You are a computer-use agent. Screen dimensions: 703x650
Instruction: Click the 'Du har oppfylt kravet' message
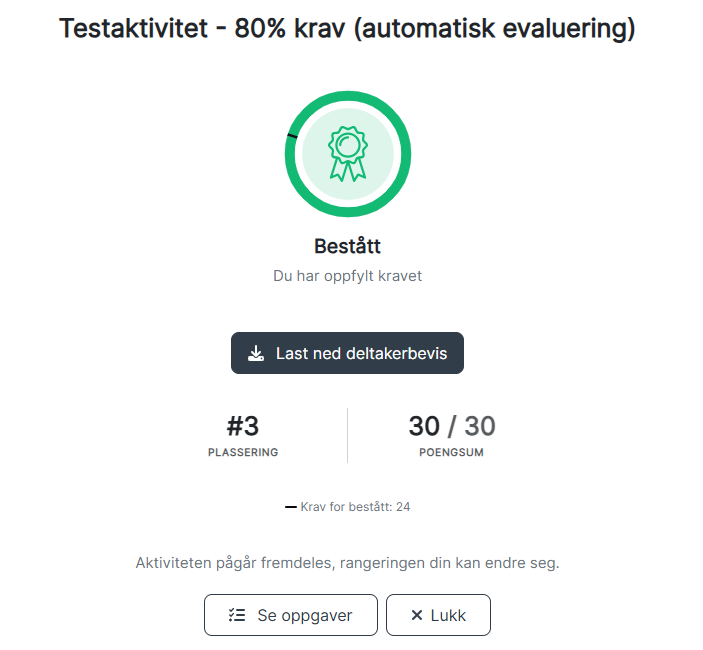(x=347, y=276)
